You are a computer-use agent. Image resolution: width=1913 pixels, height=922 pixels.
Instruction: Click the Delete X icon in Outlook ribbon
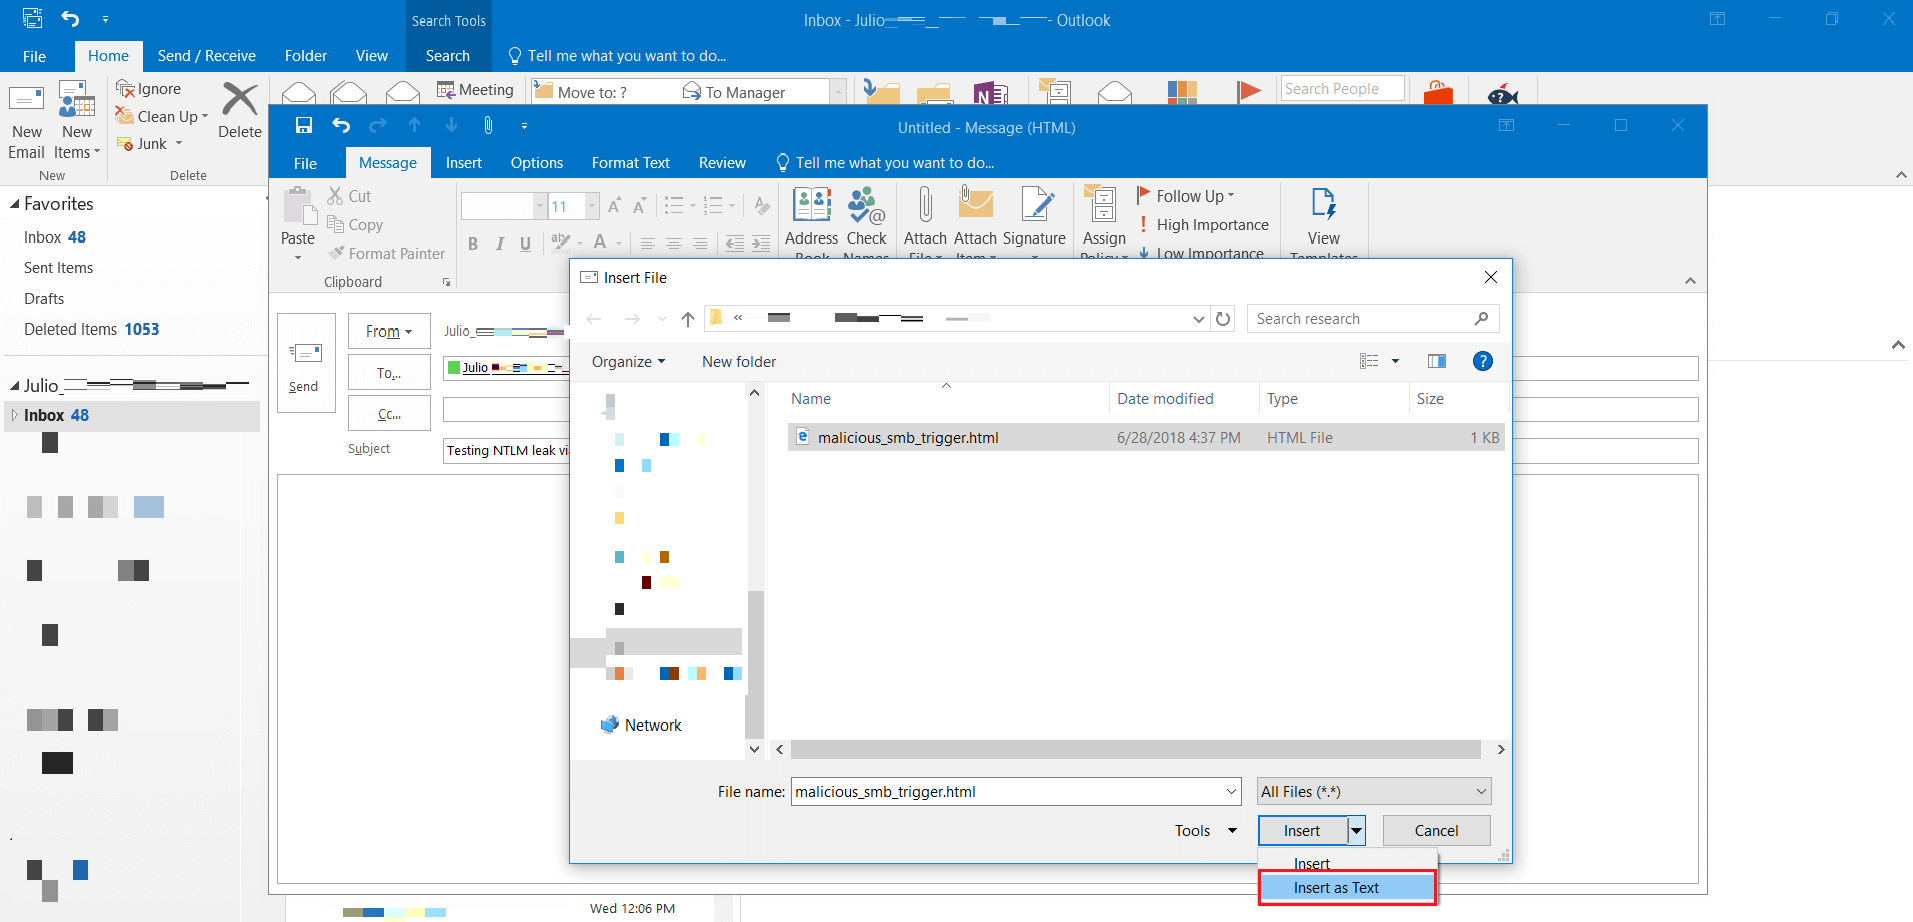240,100
